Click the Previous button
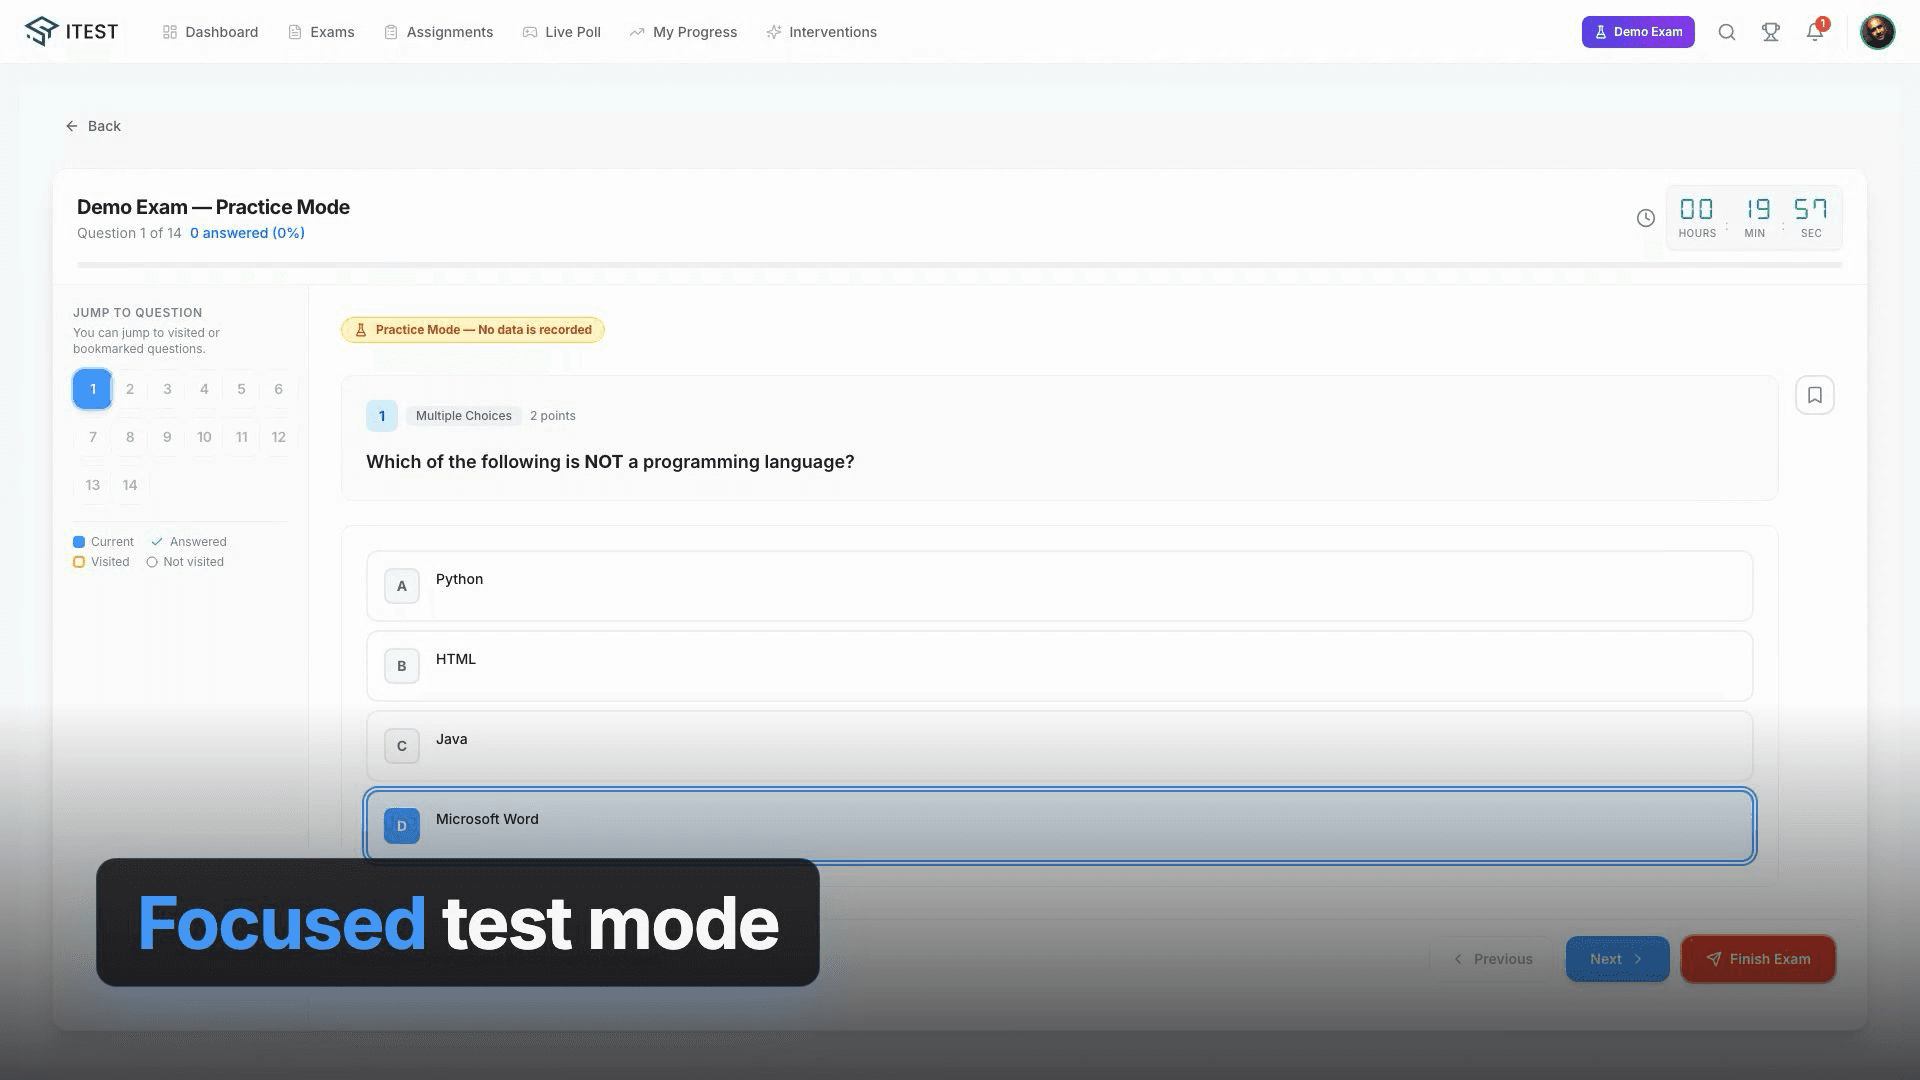Image resolution: width=1920 pixels, height=1080 pixels. (1493, 959)
